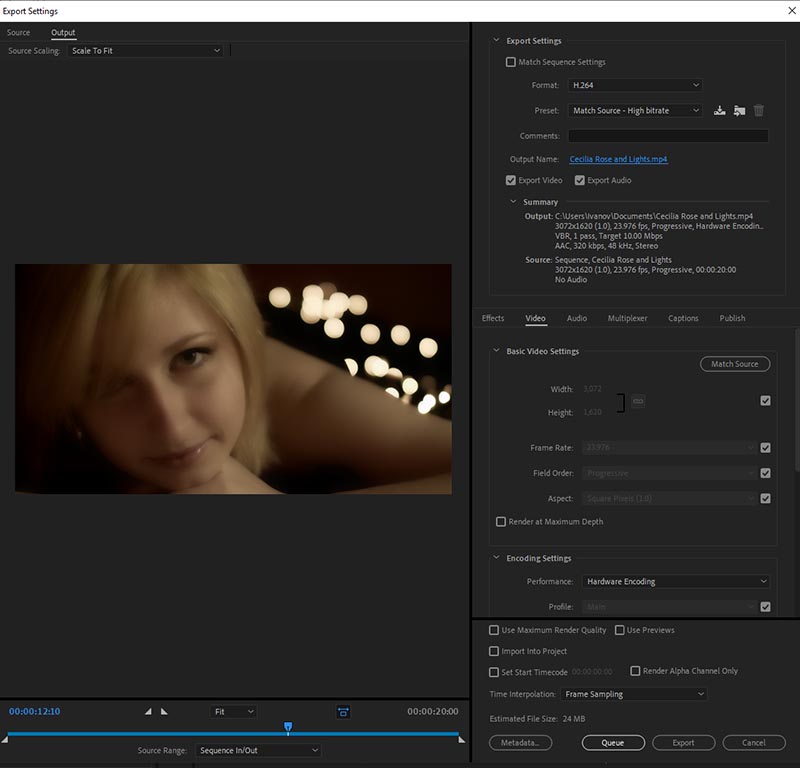This screenshot has width=800, height=768.
Task: Click the video preview frame
Action: (233, 379)
